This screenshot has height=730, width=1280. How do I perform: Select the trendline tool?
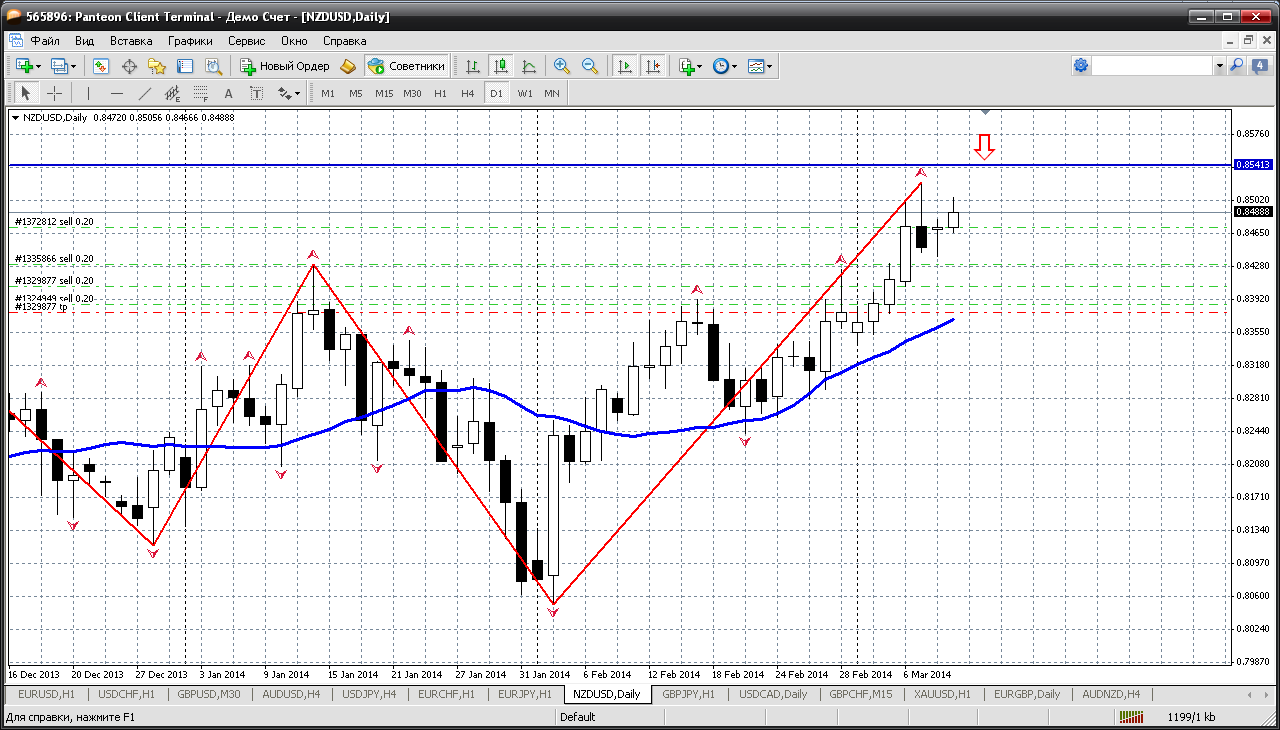point(145,93)
